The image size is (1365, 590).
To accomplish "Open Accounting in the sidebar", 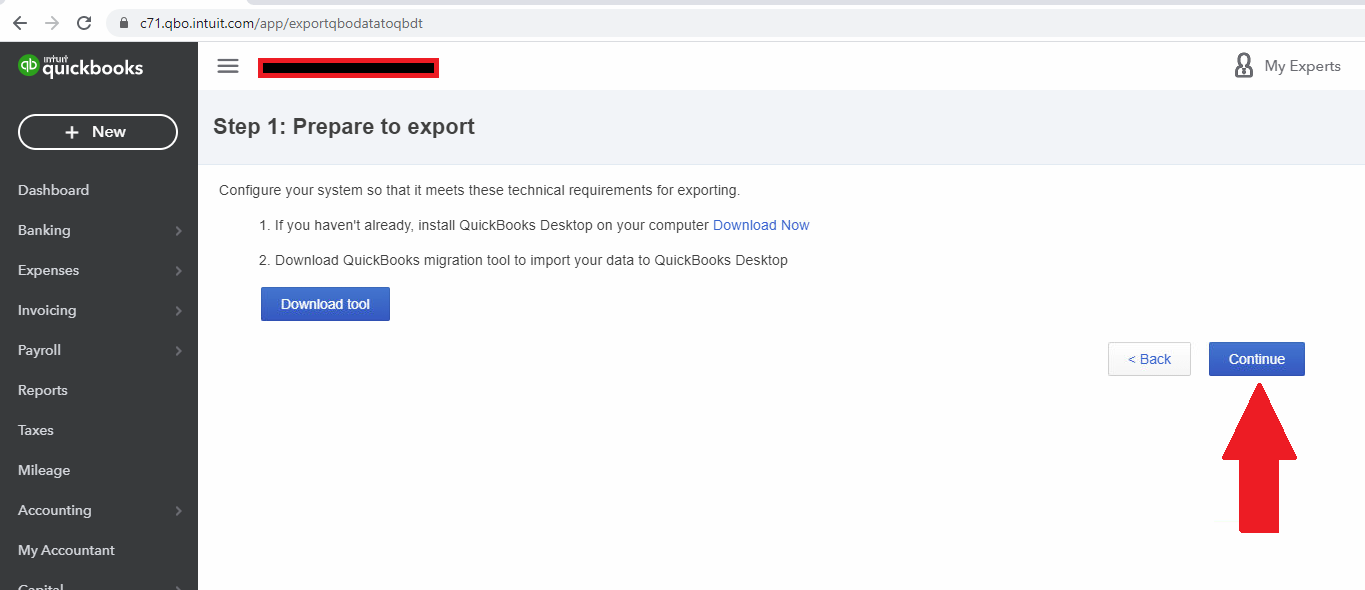I will click(x=55, y=510).
